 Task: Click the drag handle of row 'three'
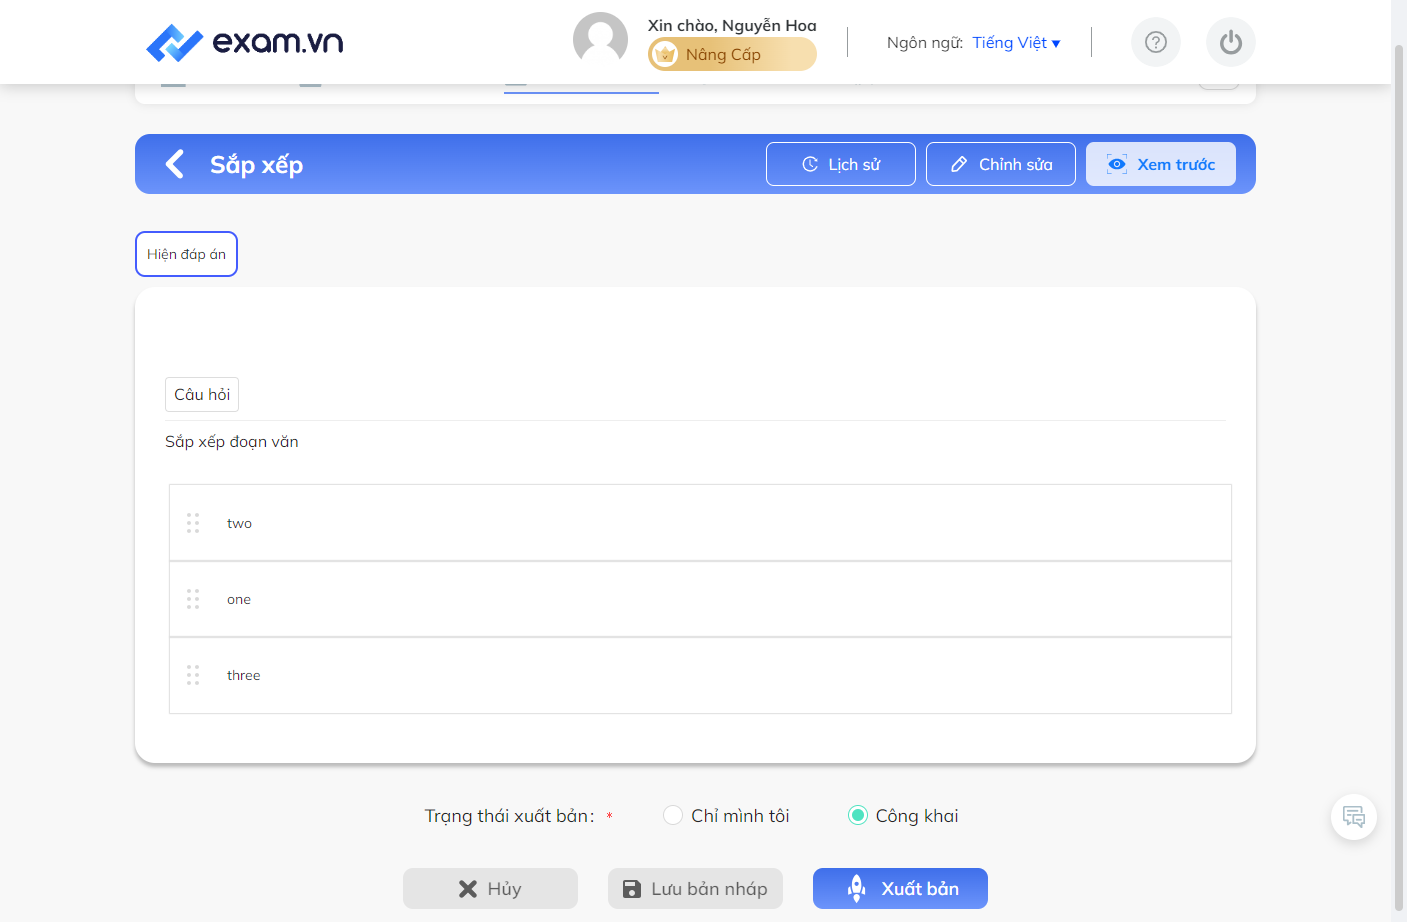pyautogui.click(x=193, y=675)
